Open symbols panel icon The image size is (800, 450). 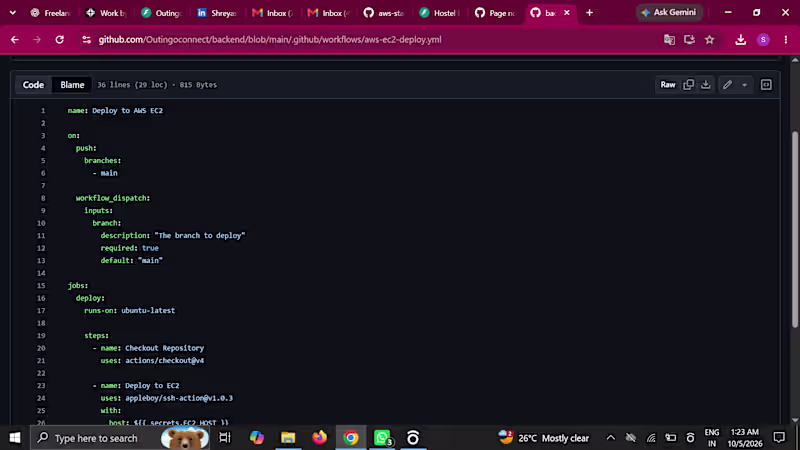click(x=766, y=85)
